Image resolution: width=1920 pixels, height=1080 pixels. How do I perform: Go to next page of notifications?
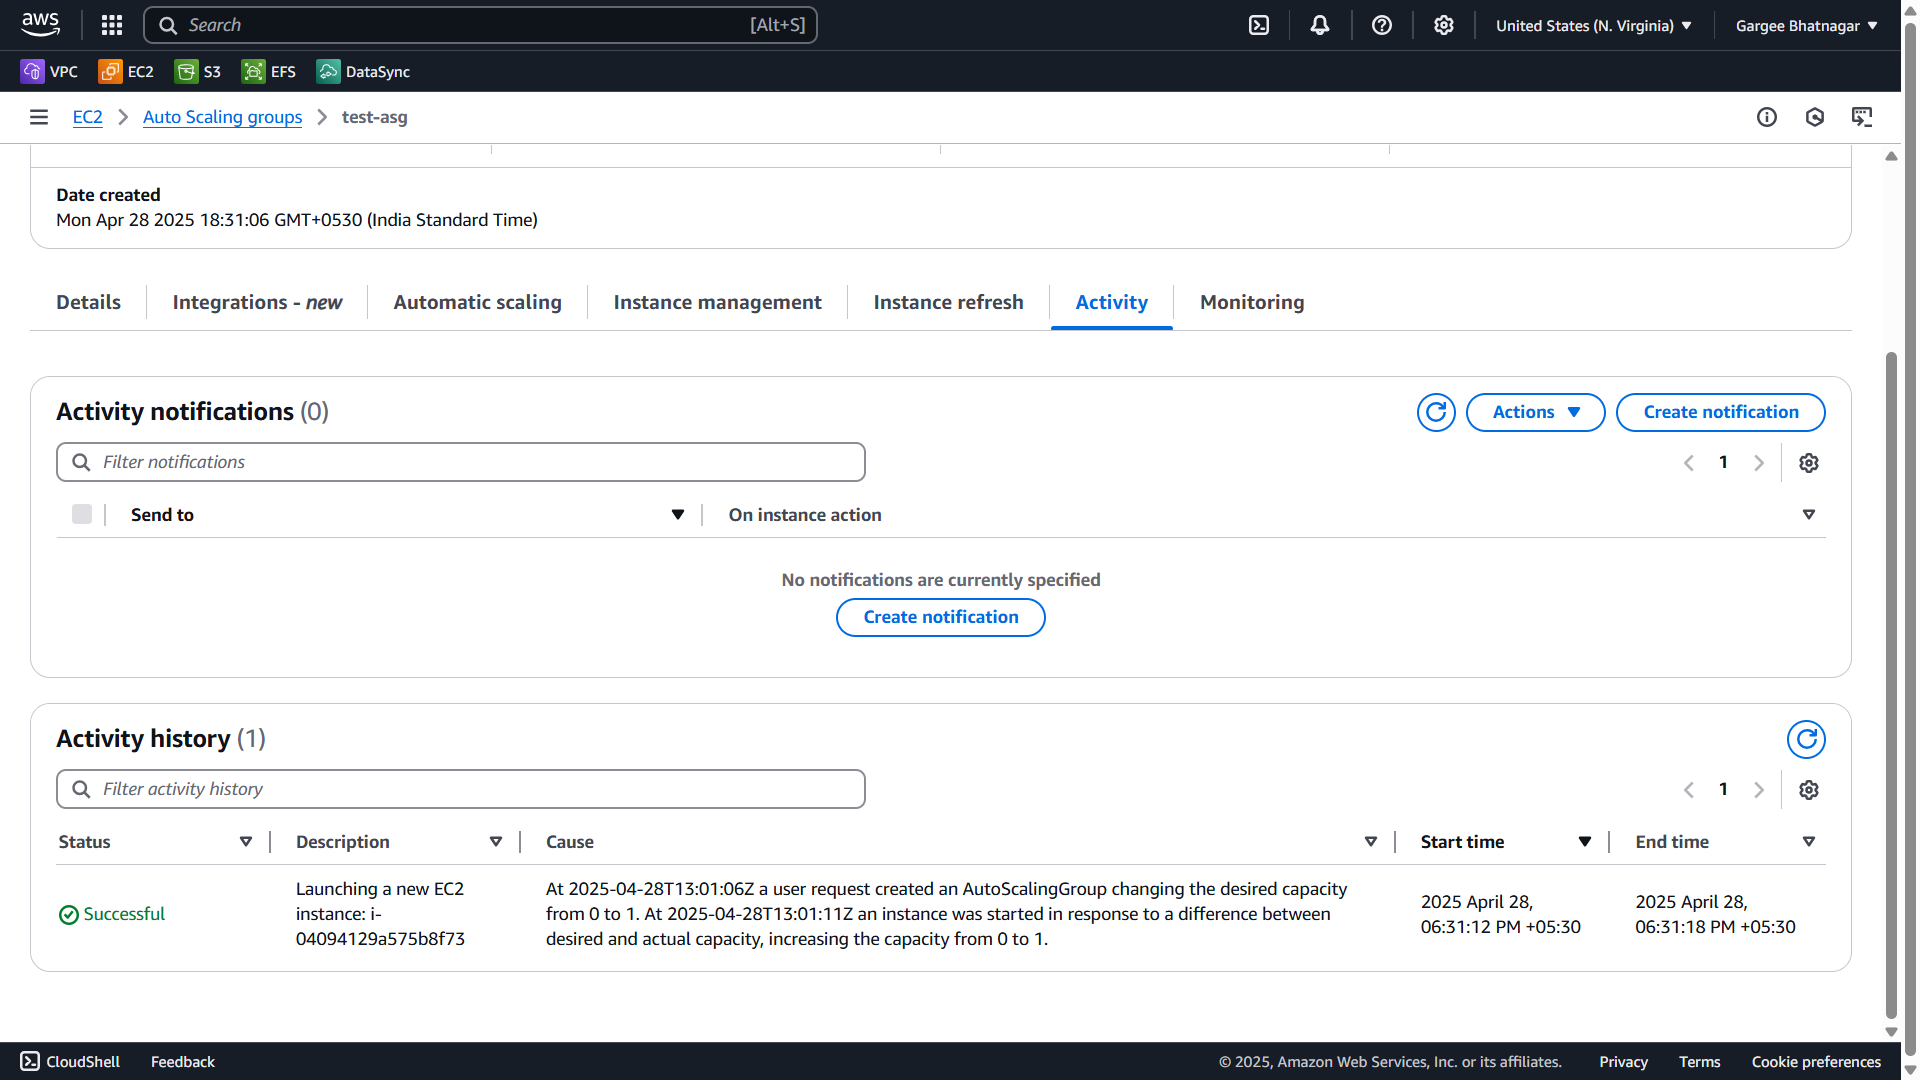pyautogui.click(x=1759, y=463)
